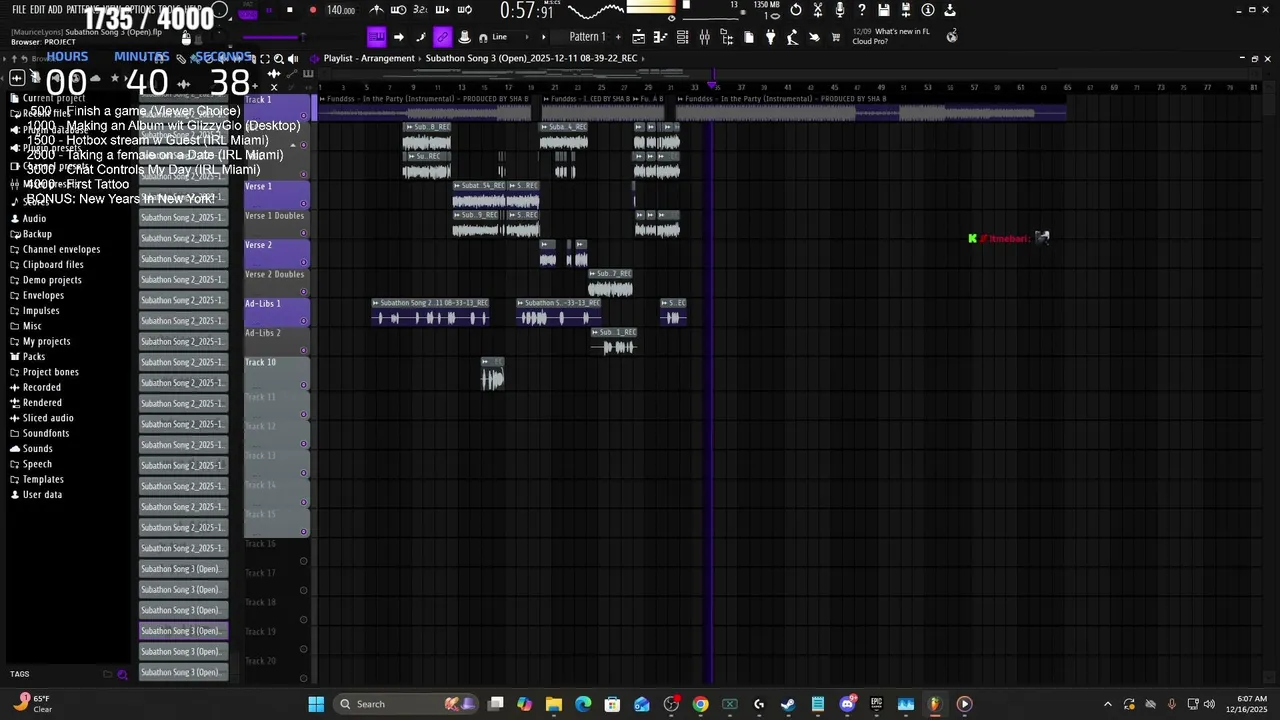The width and height of the screenshot is (1280, 720).
Task: Open the Plugin picker plug icon
Action: (x=770, y=37)
